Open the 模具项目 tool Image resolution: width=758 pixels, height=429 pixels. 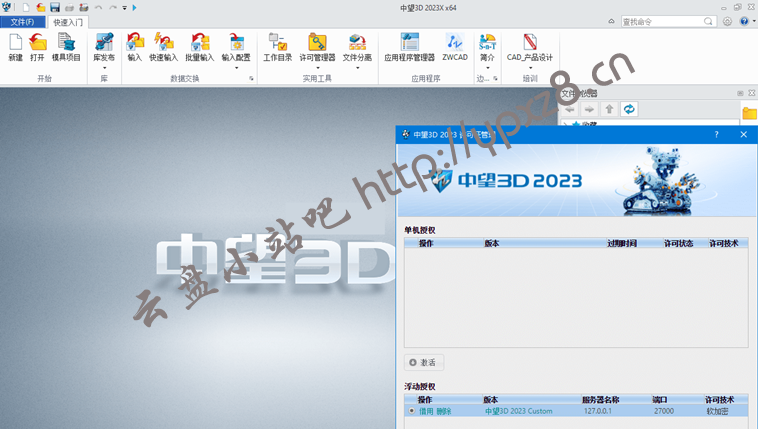66,47
